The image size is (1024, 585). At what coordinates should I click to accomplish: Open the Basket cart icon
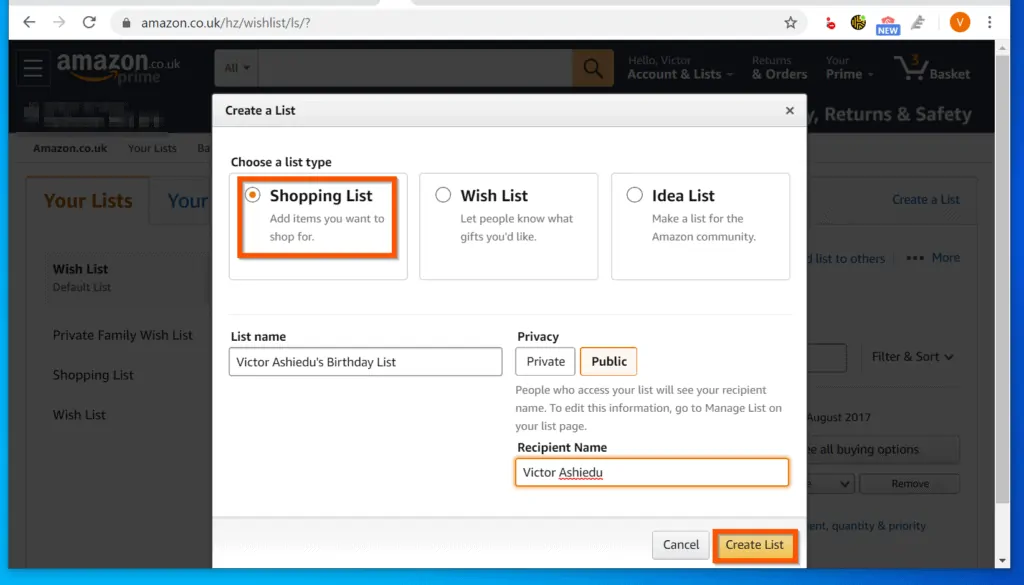(x=931, y=68)
